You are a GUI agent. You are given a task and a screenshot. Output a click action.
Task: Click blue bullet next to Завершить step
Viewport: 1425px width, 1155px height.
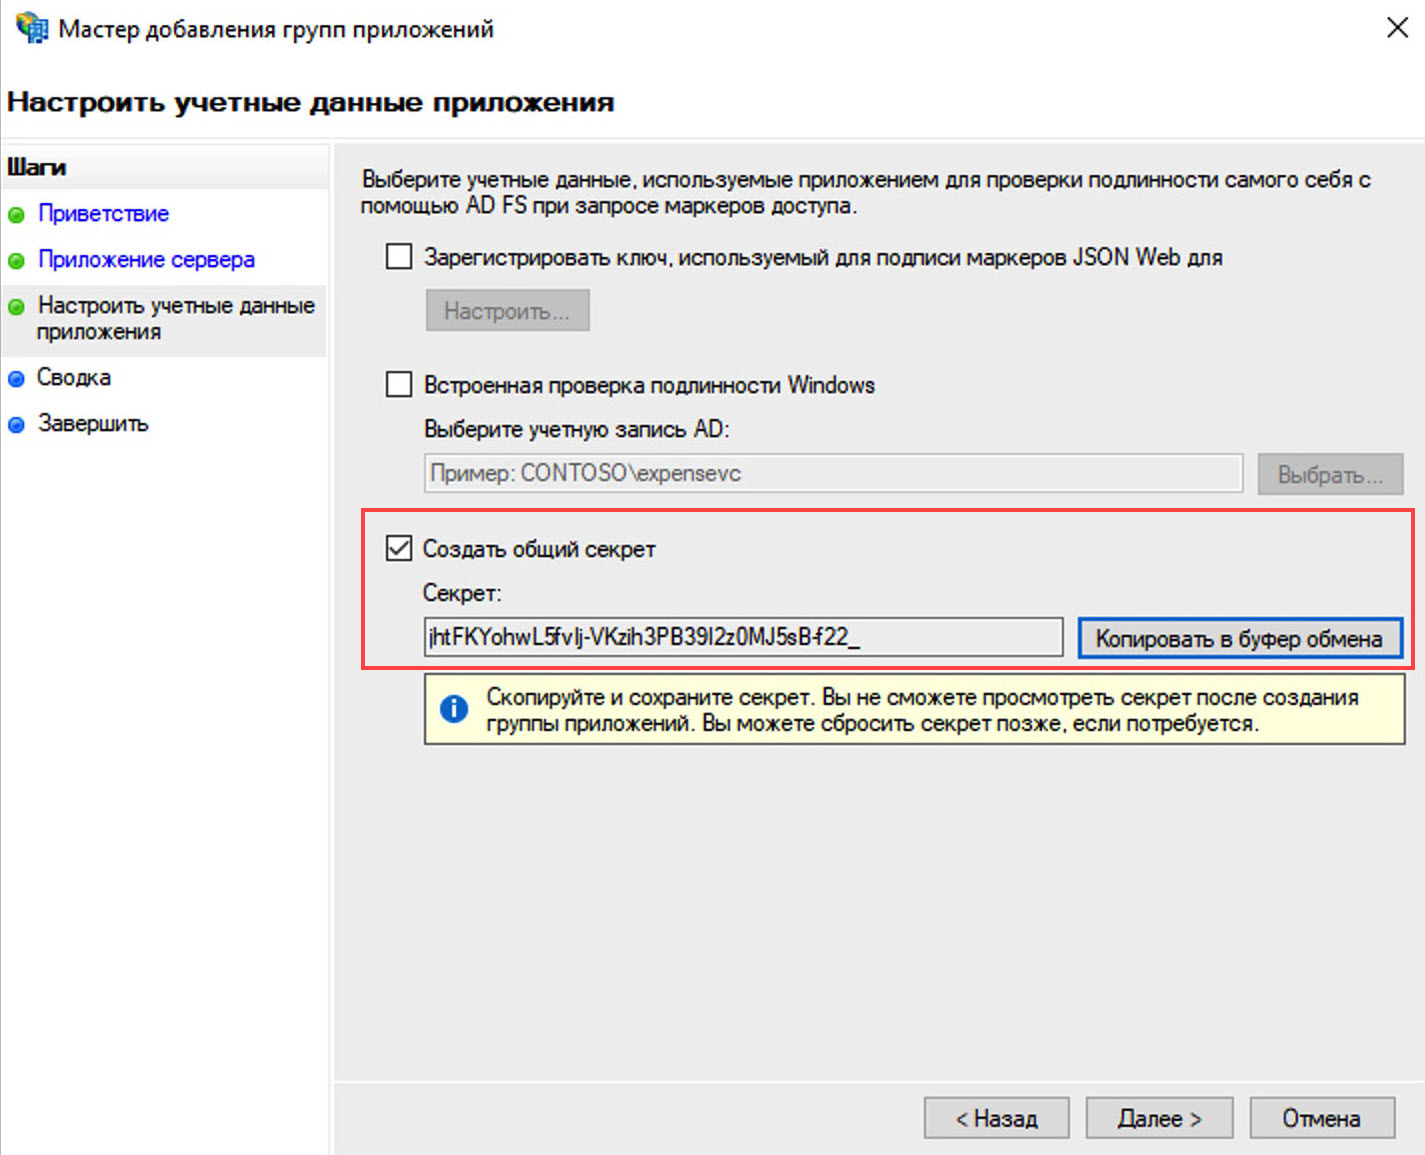[x=16, y=425]
